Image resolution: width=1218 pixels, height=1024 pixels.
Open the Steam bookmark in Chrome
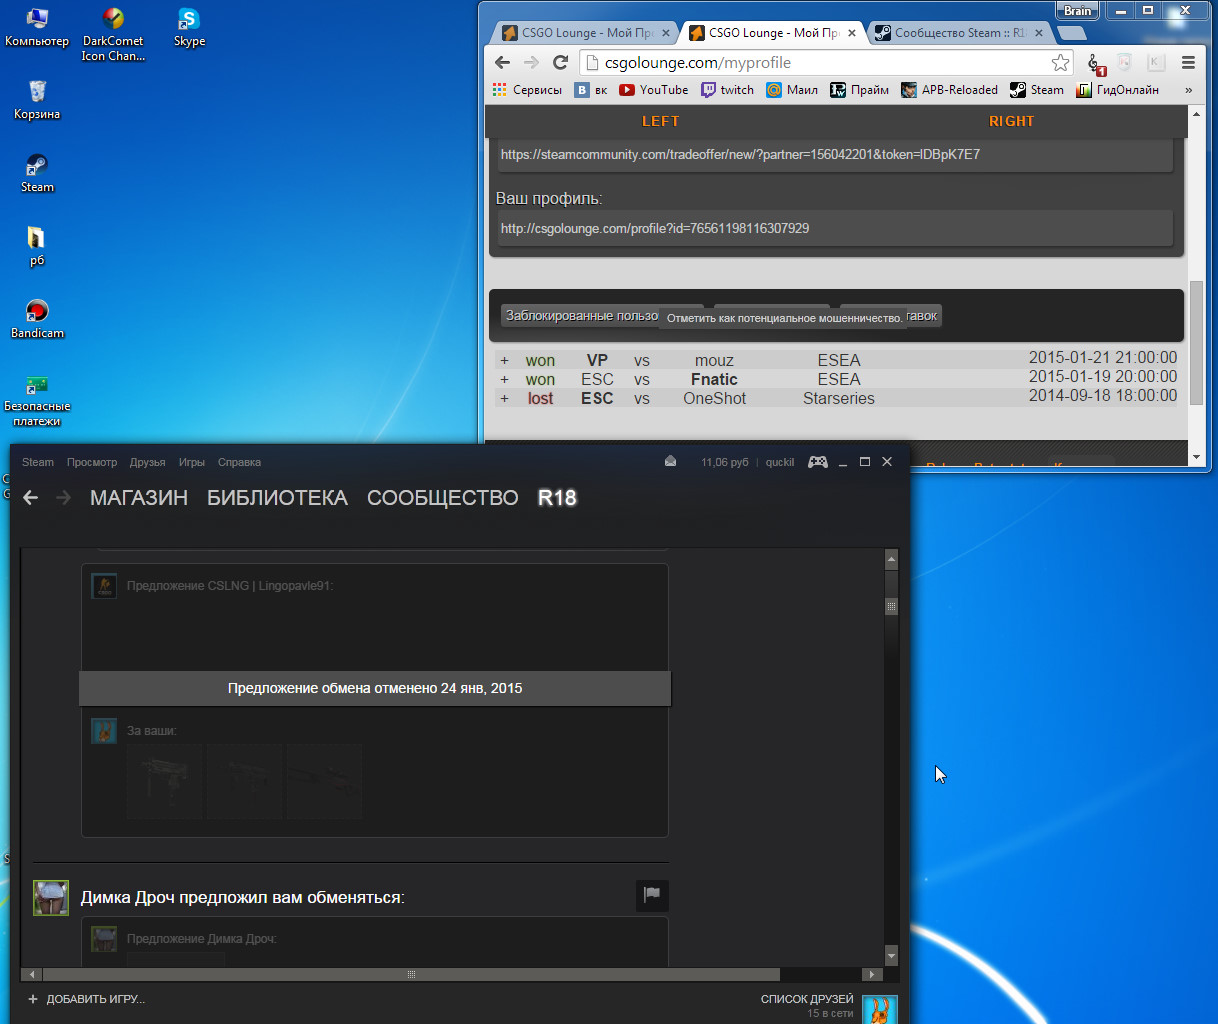tap(1036, 90)
